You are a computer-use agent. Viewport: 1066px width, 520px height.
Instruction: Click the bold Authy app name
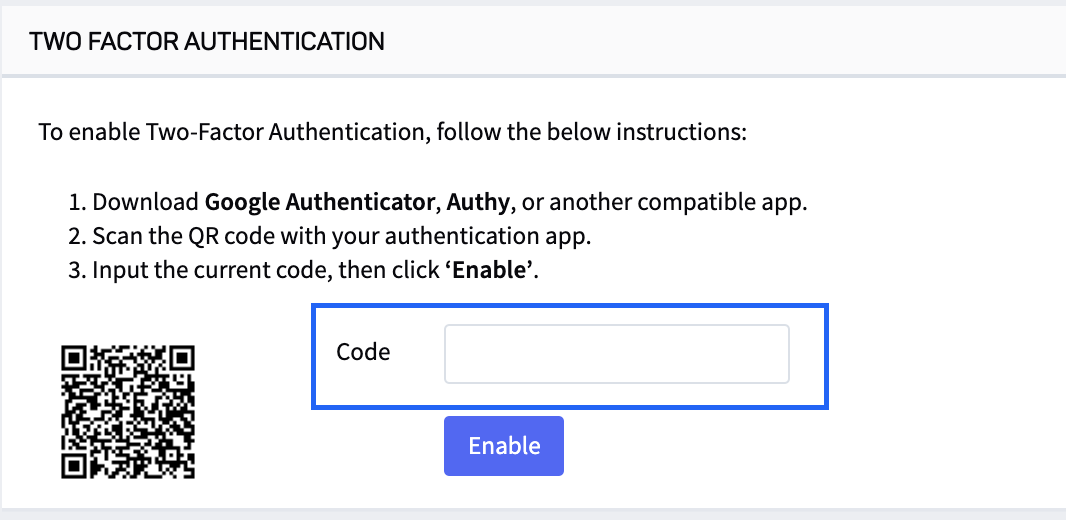[x=479, y=202]
